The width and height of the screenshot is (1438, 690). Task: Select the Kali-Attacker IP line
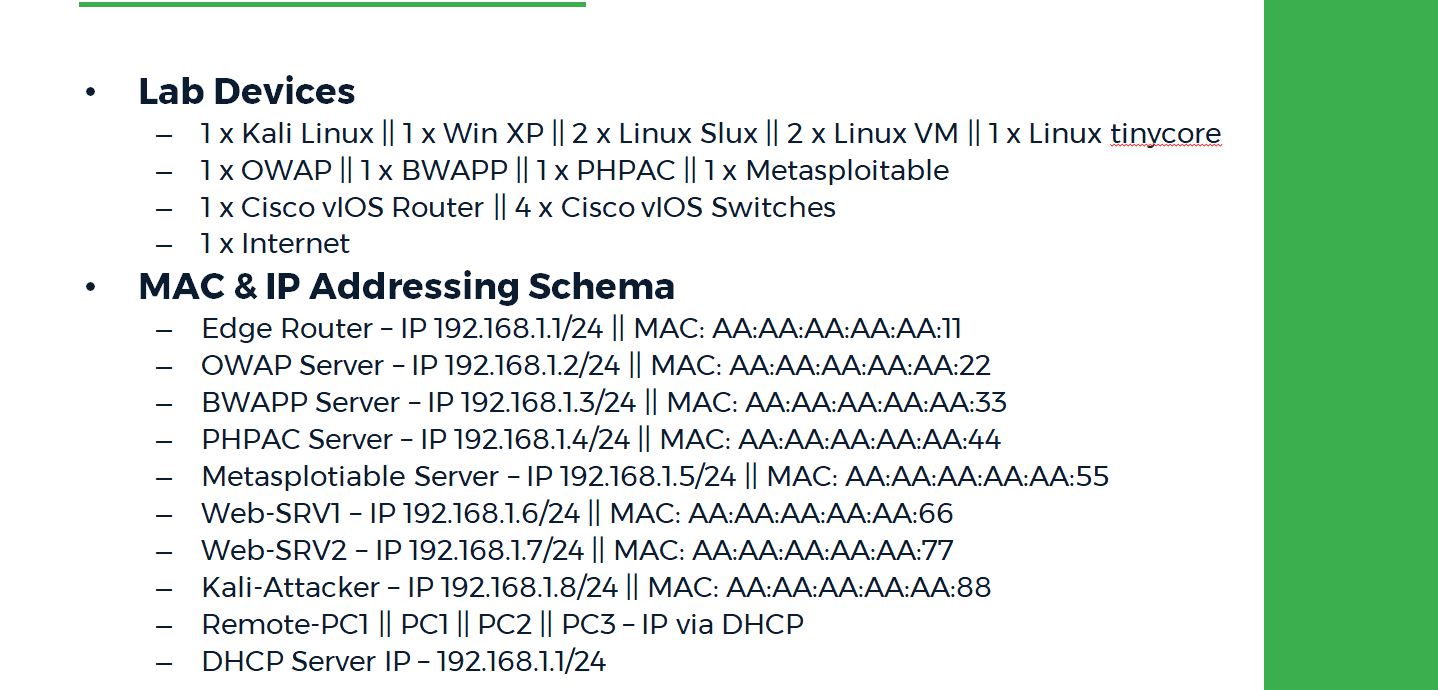(x=596, y=588)
